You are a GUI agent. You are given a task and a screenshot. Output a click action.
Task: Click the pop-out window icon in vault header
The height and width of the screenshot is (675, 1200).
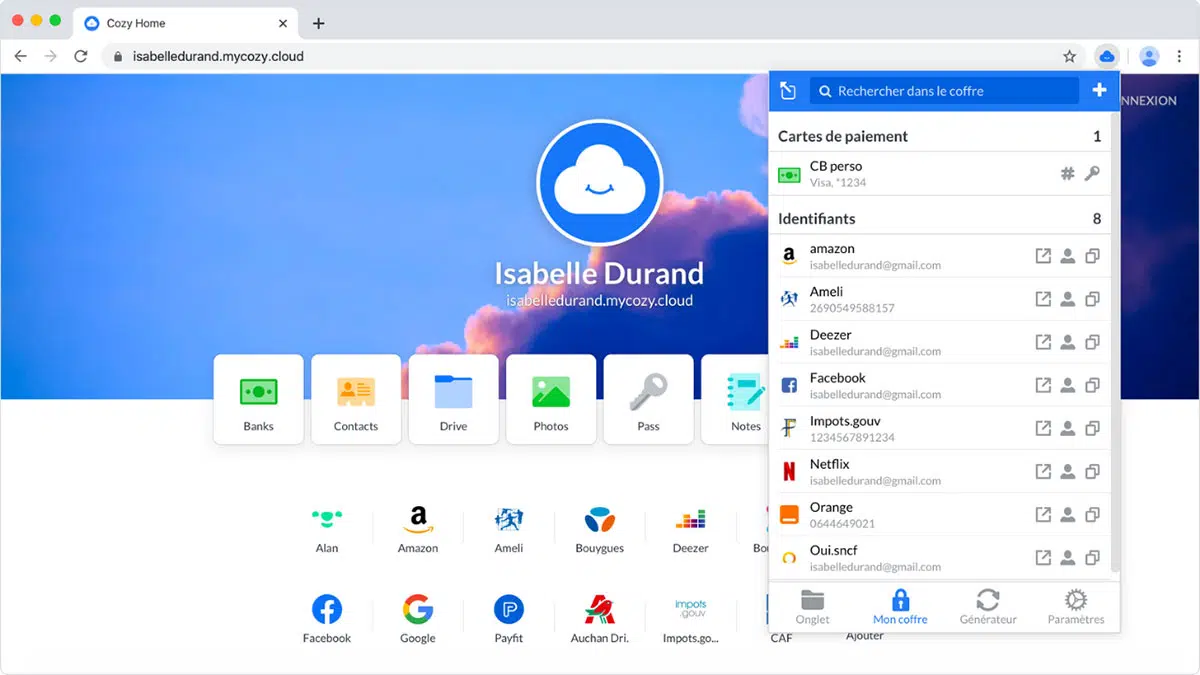[788, 91]
